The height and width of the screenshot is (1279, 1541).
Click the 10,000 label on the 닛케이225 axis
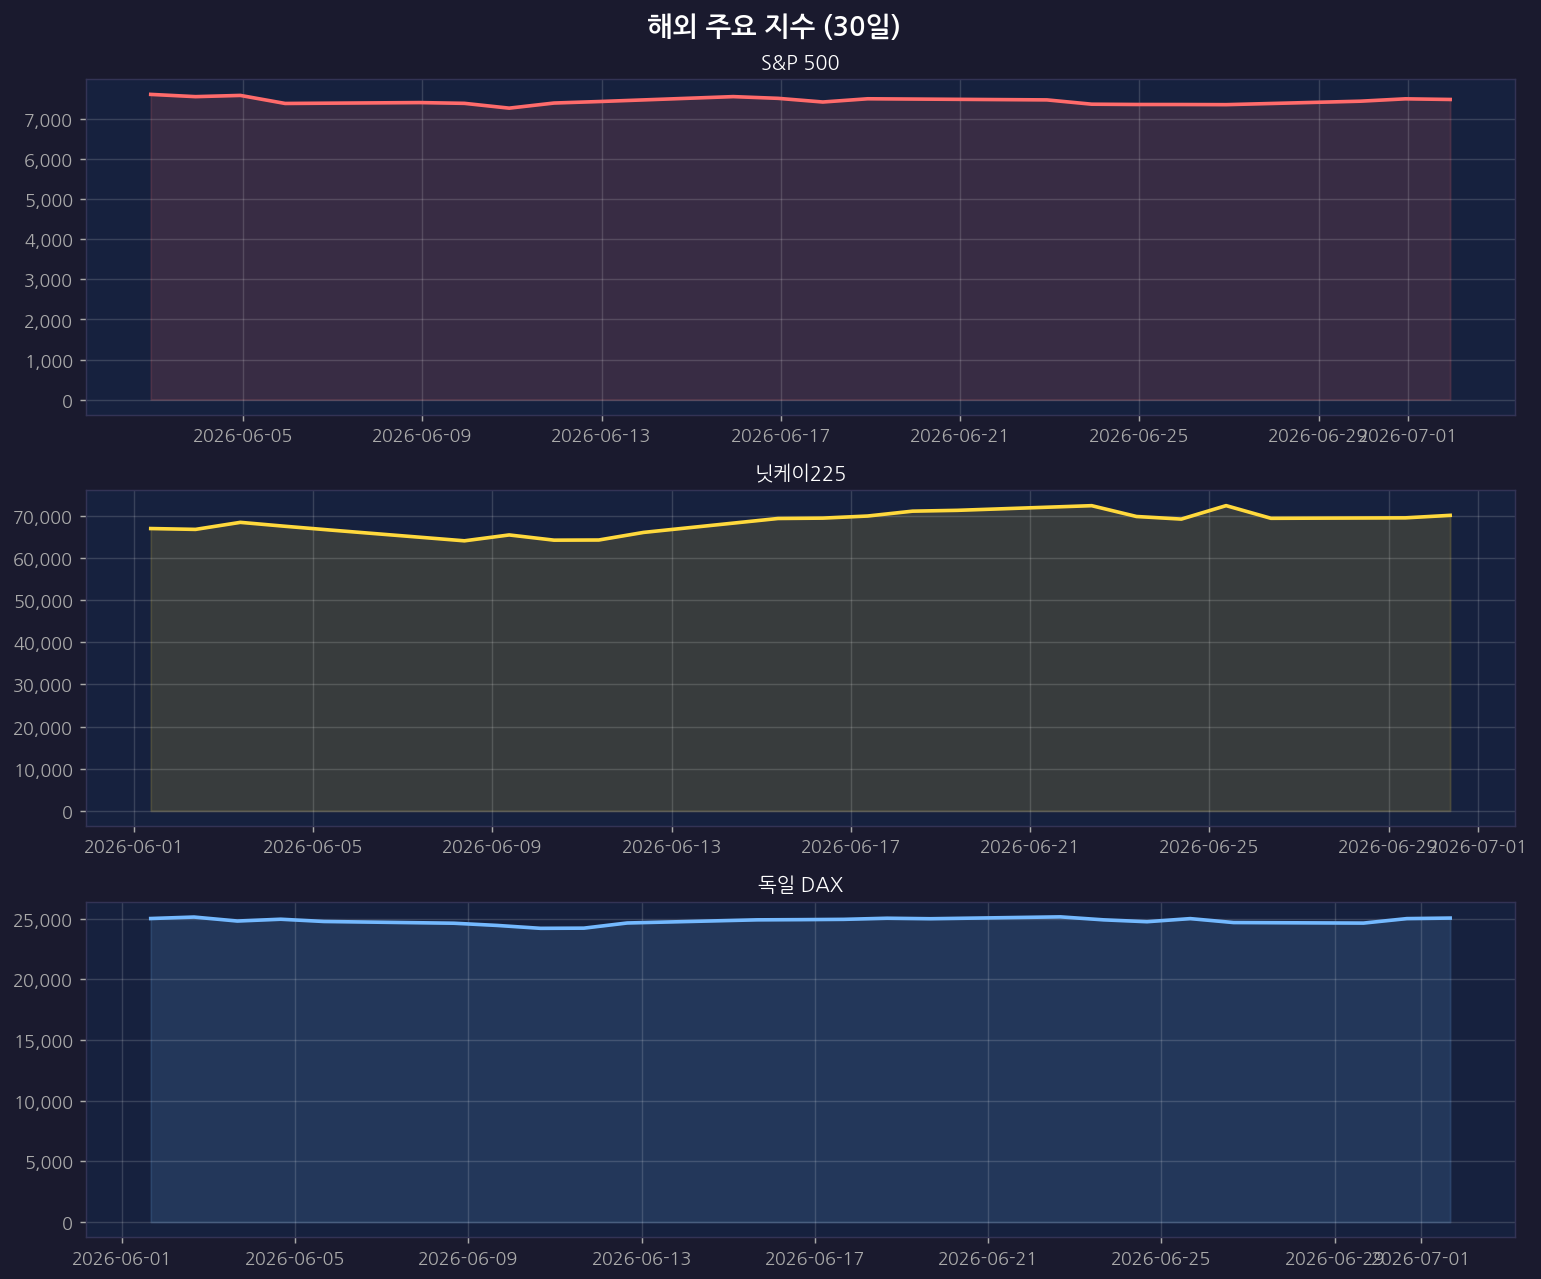pyautogui.click(x=44, y=770)
